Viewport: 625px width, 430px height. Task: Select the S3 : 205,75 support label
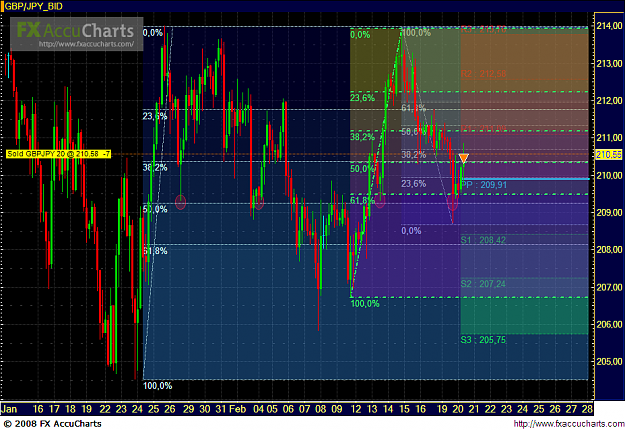click(x=483, y=340)
